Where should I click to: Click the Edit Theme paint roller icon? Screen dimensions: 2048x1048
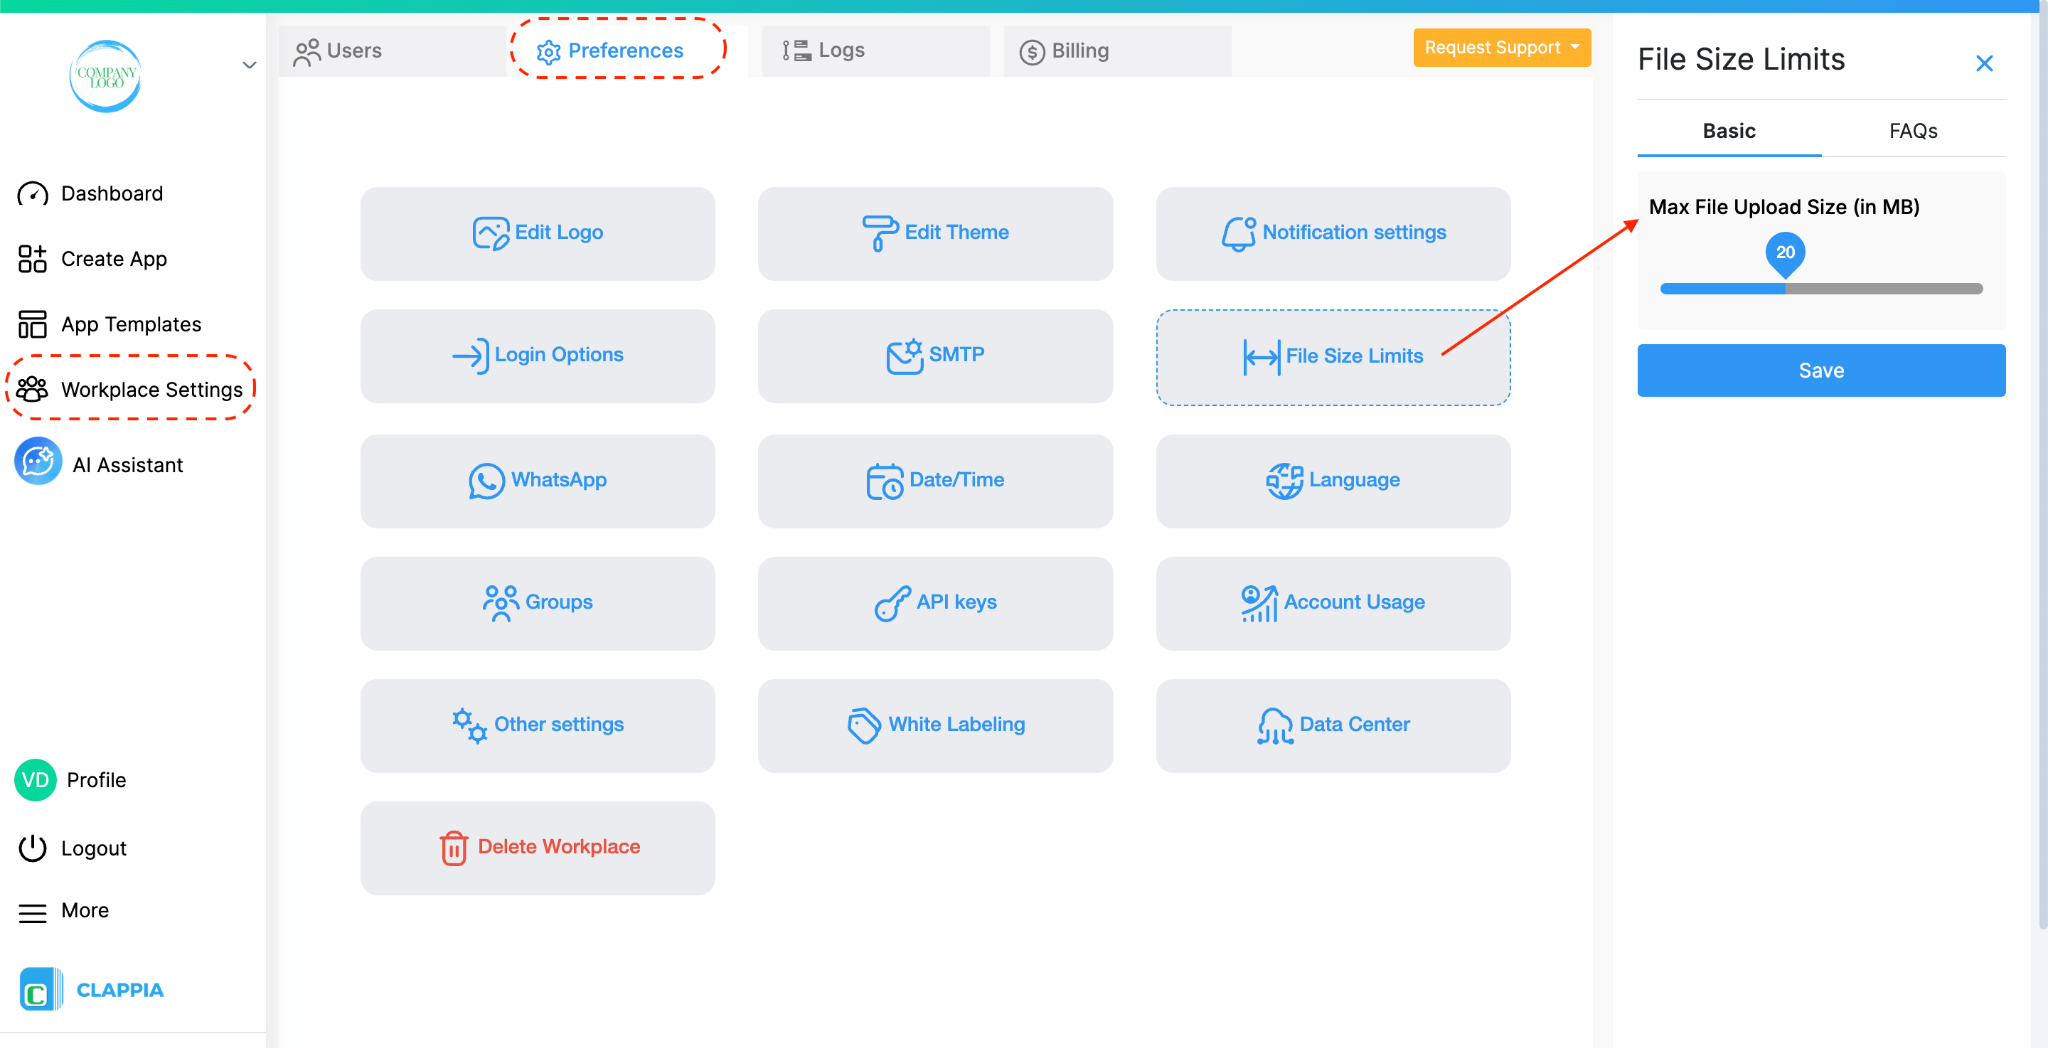[880, 233]
